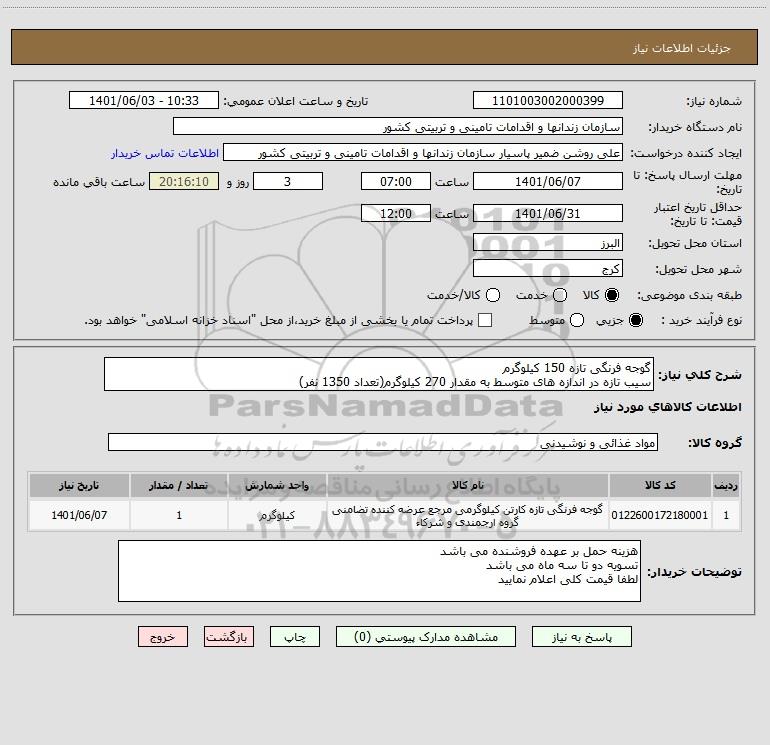The width and height of the screenshot is (770, 745).
Task: Click the unit cell کیلوگرم
Action: (277, 515)
